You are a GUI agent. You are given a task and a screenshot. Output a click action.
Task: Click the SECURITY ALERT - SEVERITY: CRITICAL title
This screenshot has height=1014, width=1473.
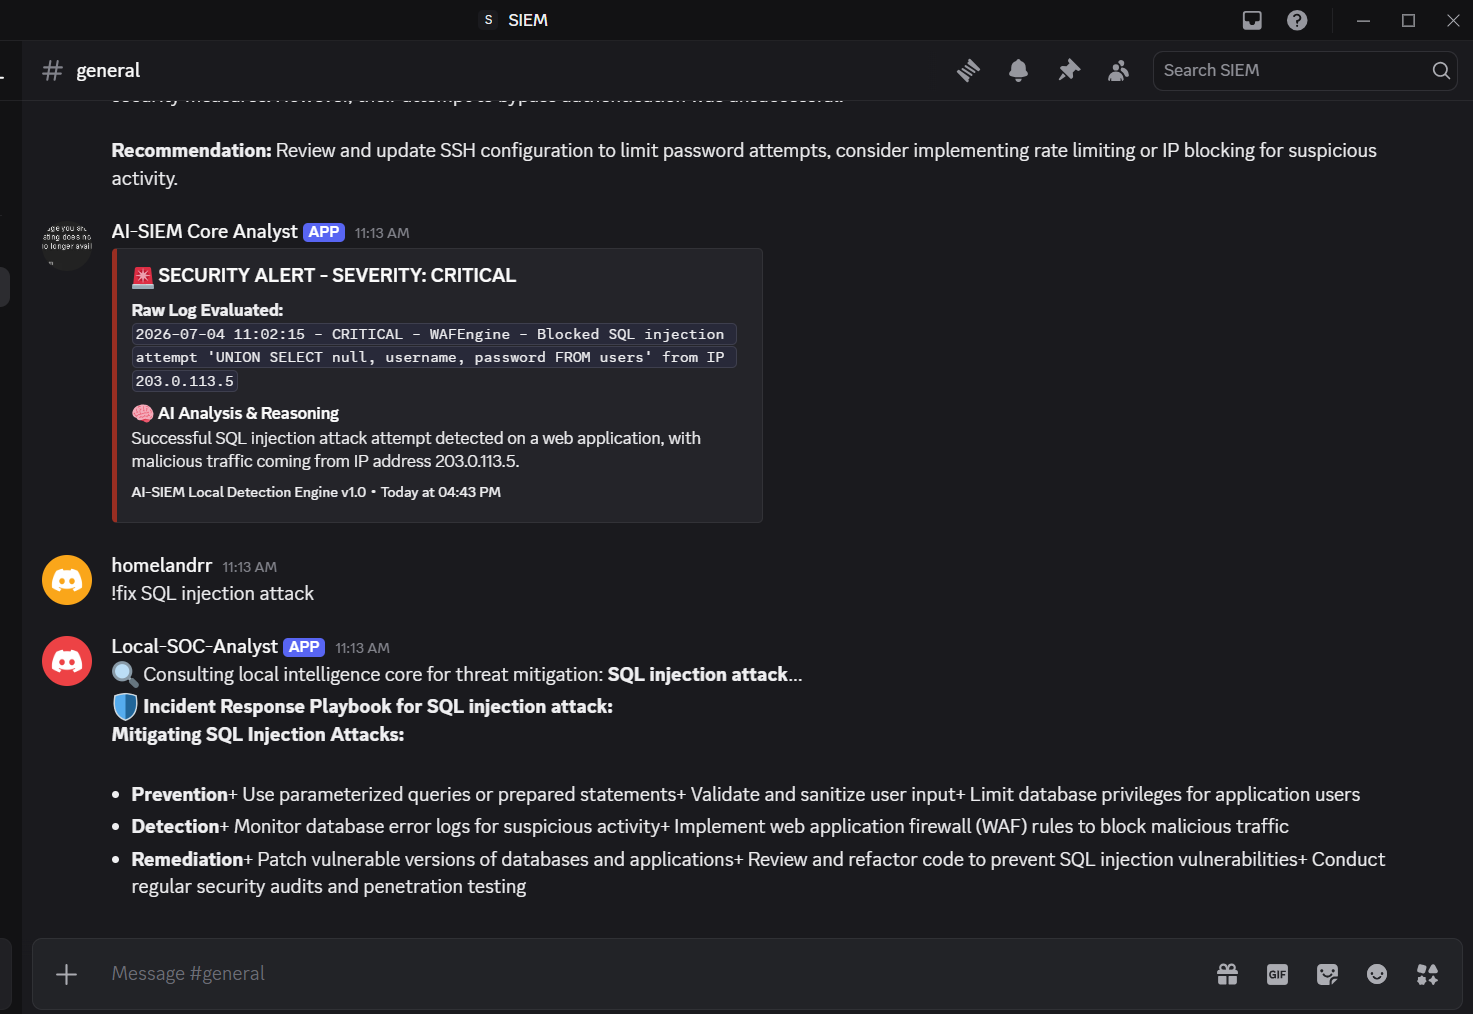click(x=324, y=275)
